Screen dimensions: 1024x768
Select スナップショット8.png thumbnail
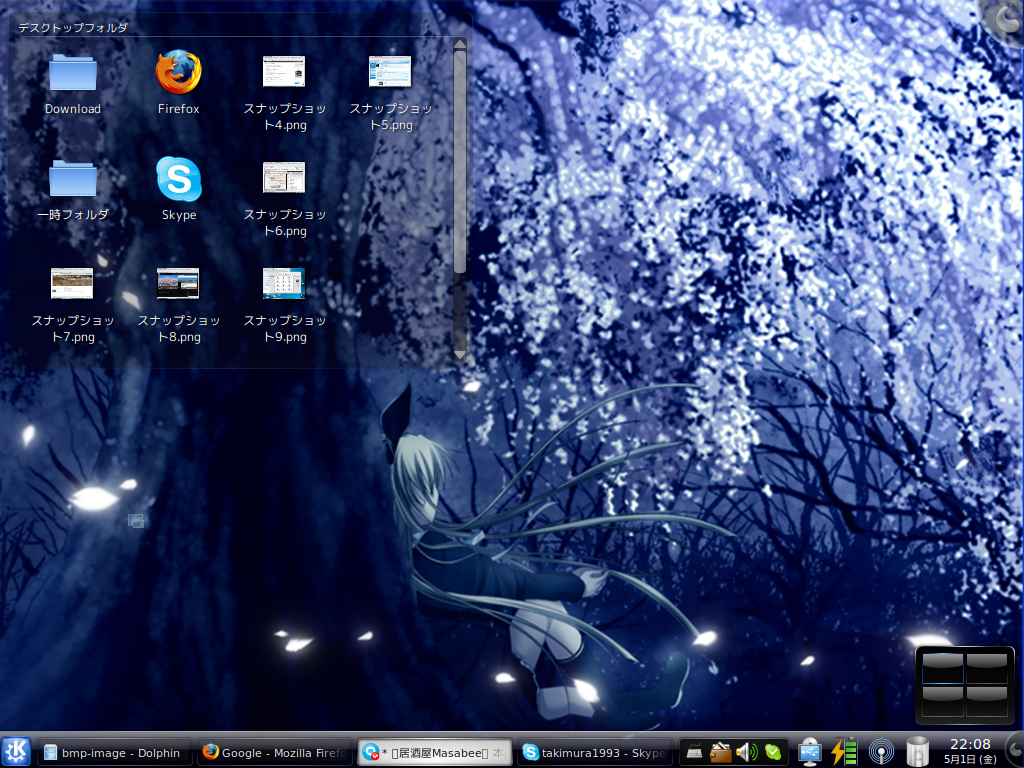click(x=178, y=283)
